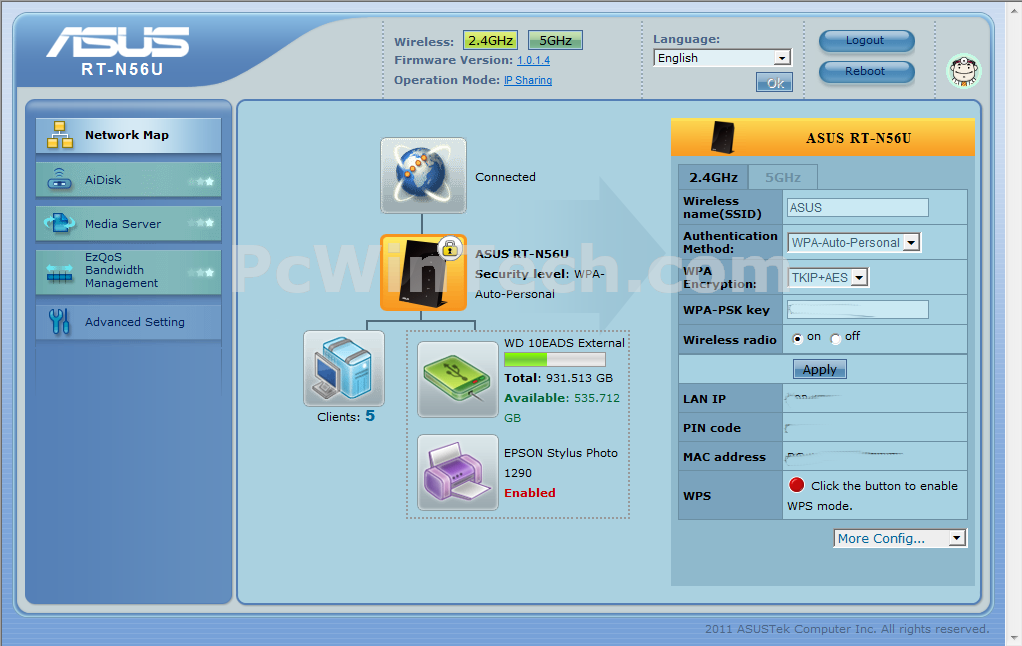The image size is (1022, 646).
Task: Click the Logout button
Action: (x=866, y=40)
